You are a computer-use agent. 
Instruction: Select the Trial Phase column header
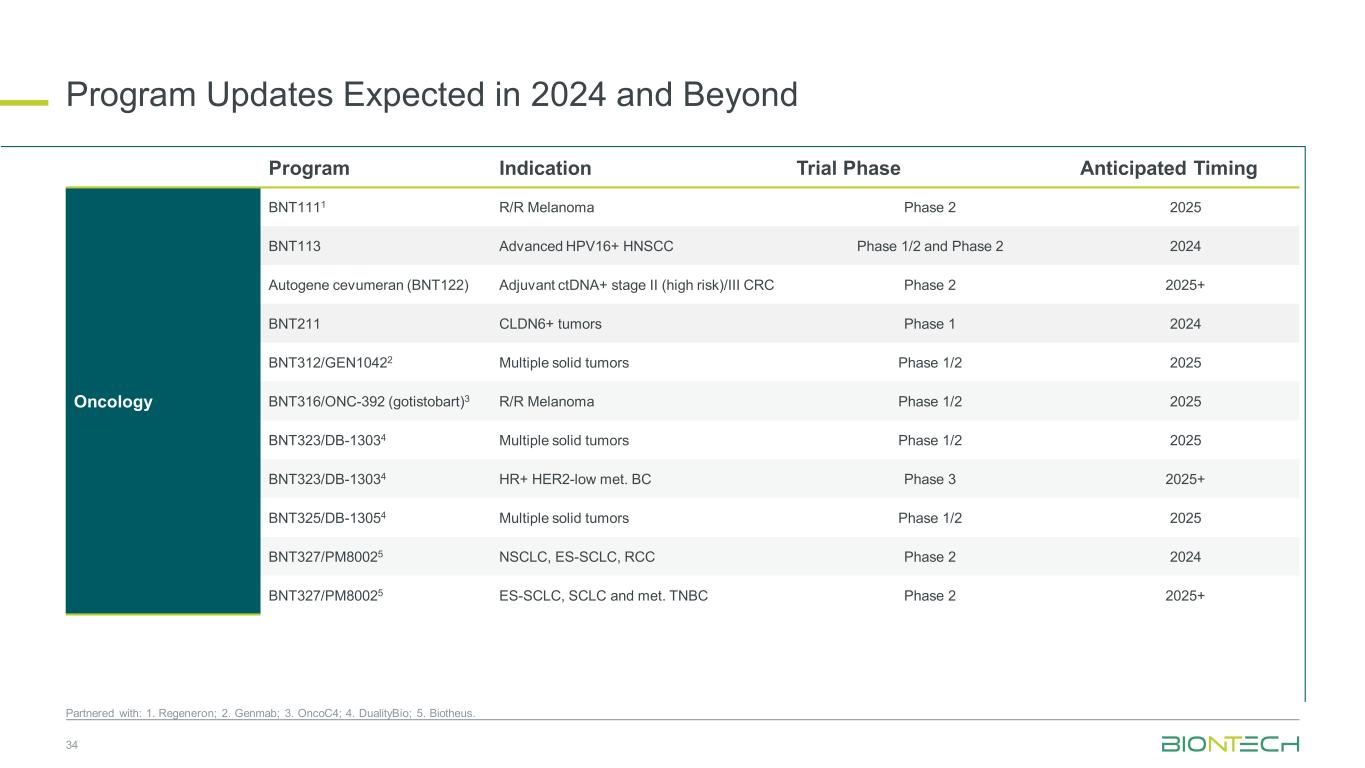pyautogui.click(x=848, y=168)
